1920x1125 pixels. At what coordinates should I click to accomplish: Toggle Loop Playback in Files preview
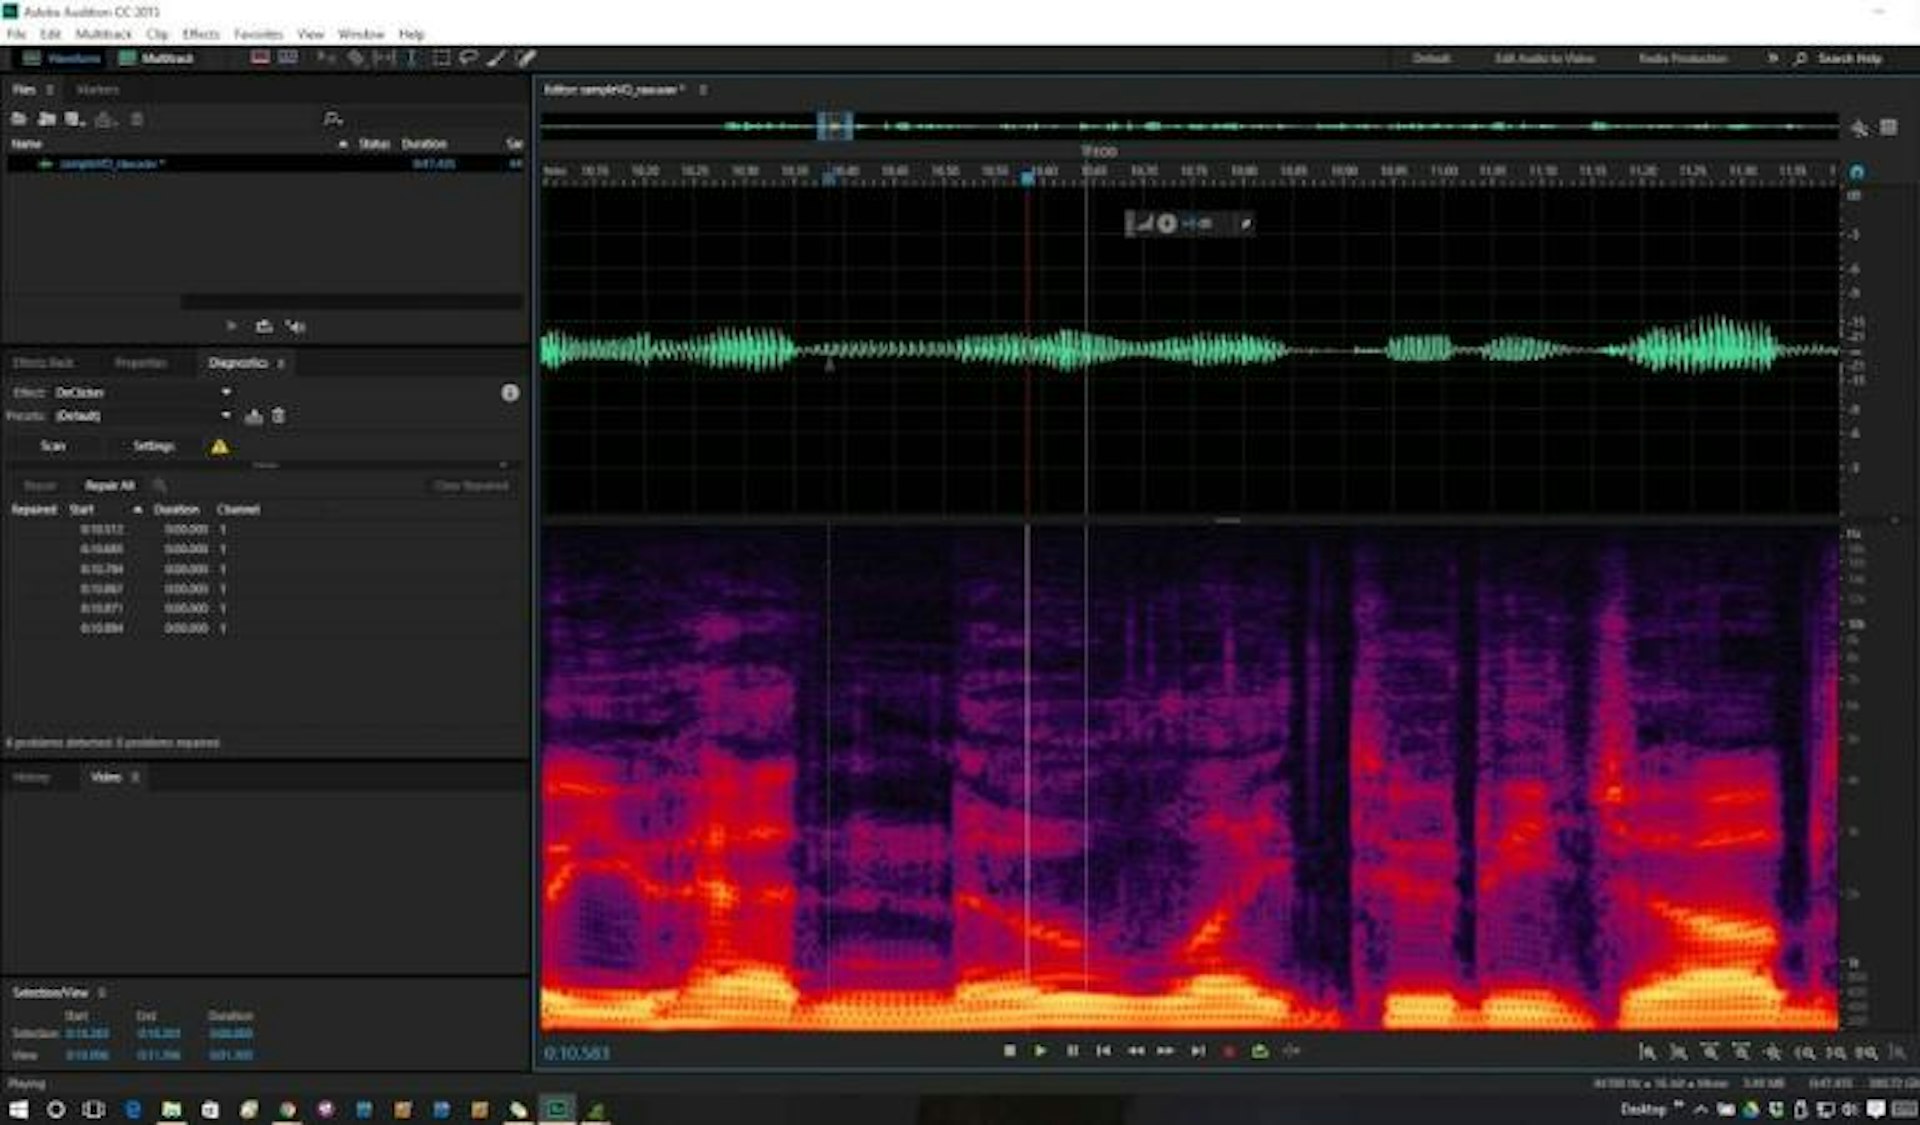point(264,326)
